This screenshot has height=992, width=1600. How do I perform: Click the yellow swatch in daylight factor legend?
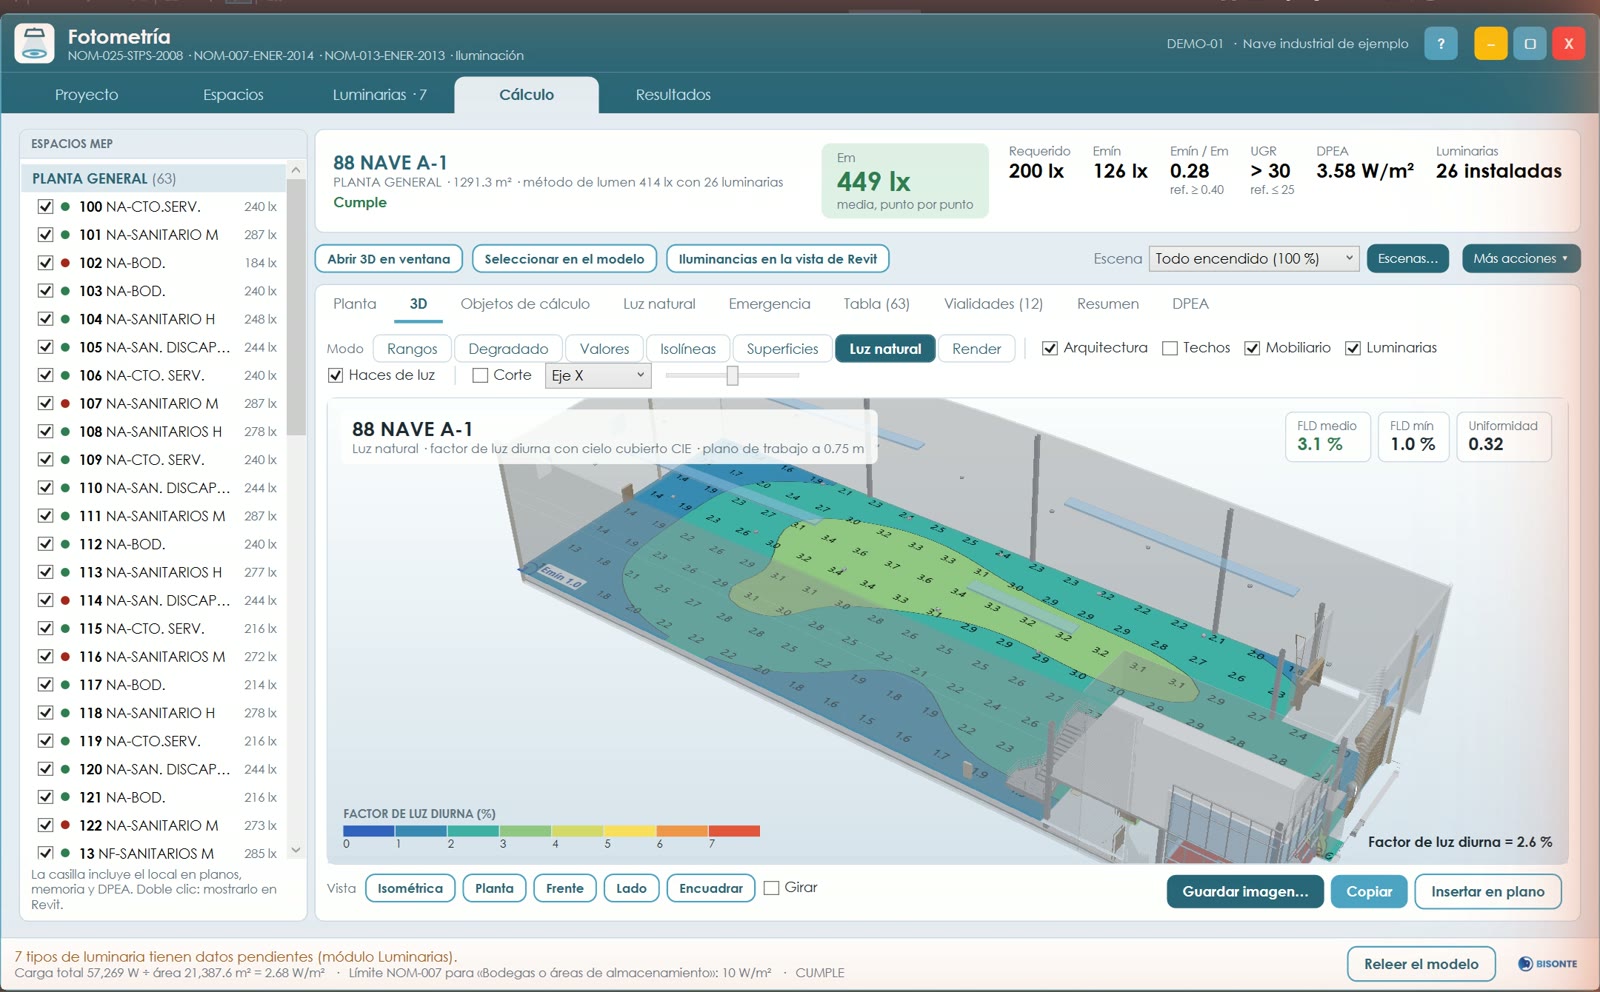[x=630, y=831]
